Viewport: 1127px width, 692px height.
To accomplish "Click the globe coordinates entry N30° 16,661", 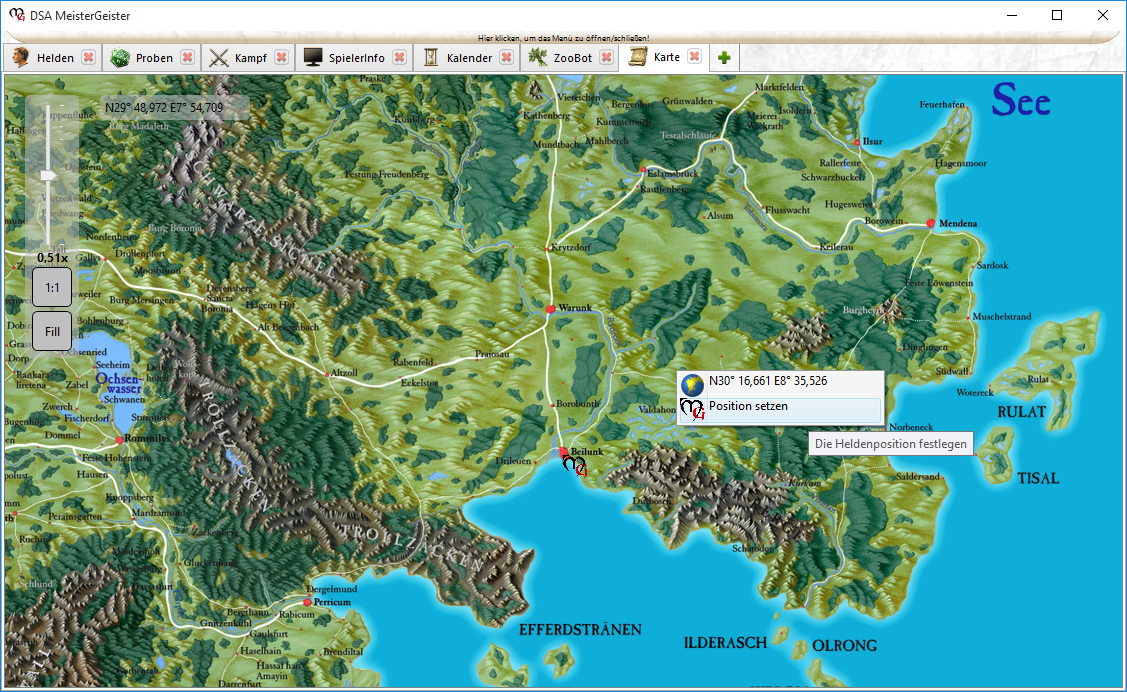I will click(x=780, y=382).
